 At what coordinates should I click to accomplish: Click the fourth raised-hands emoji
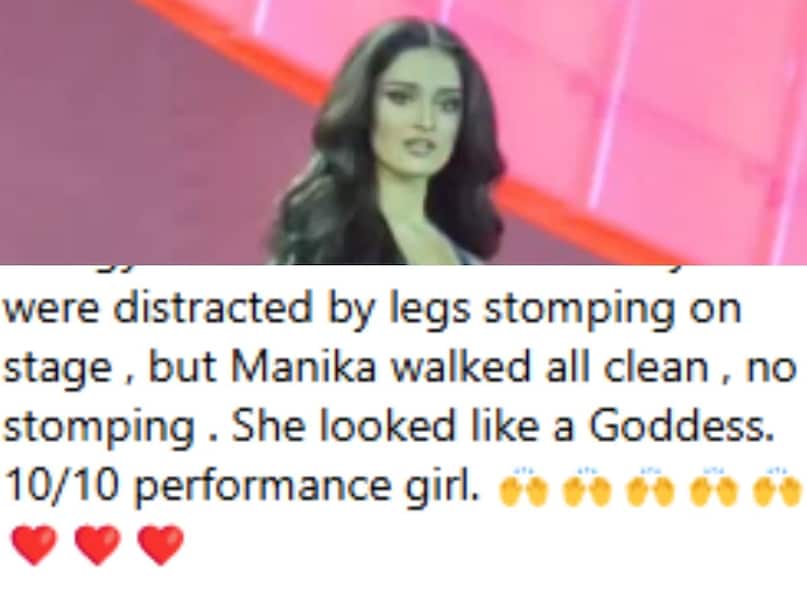tap(714, 488)
